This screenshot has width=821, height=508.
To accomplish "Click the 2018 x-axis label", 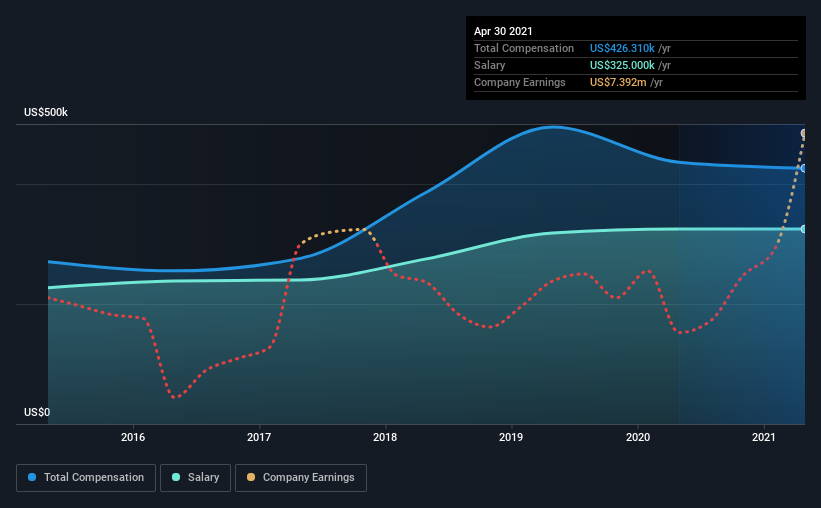I will pos(385,437).
